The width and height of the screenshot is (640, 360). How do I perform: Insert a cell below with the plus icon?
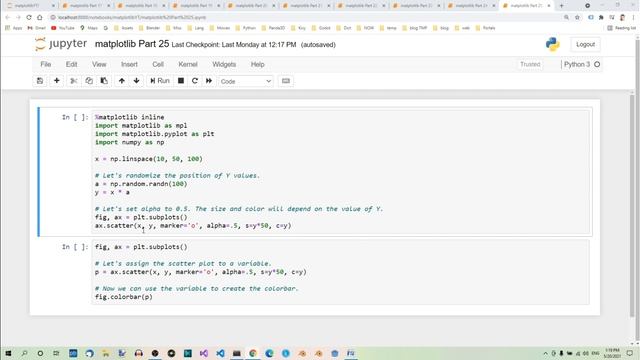coord(57,81)
